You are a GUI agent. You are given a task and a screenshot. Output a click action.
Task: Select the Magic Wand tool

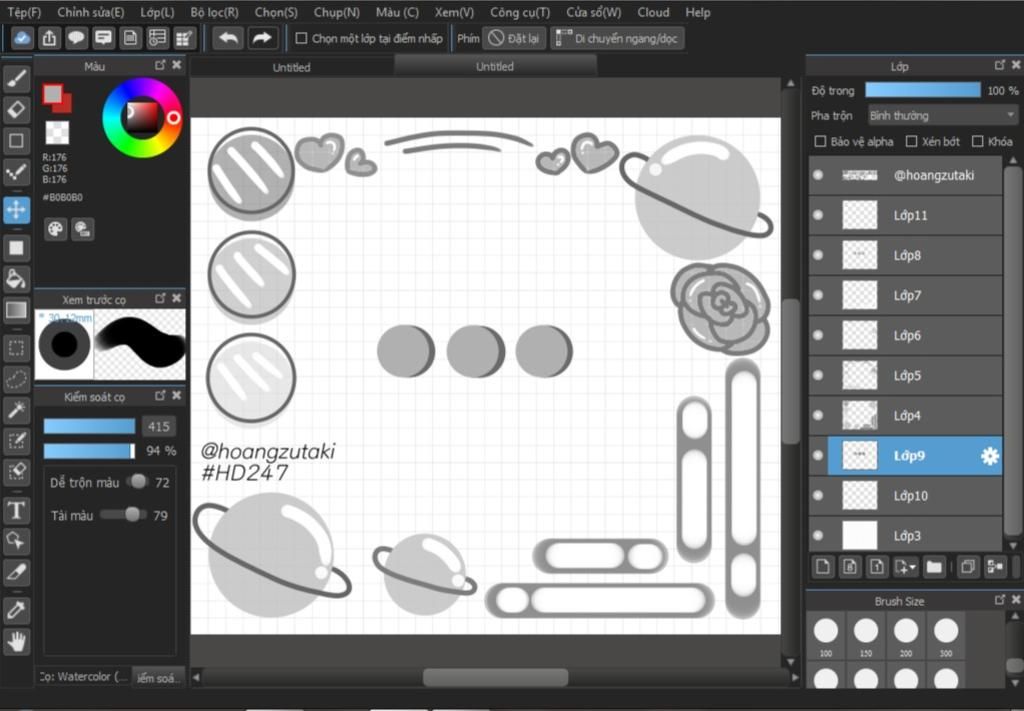(x=16, y=410)
